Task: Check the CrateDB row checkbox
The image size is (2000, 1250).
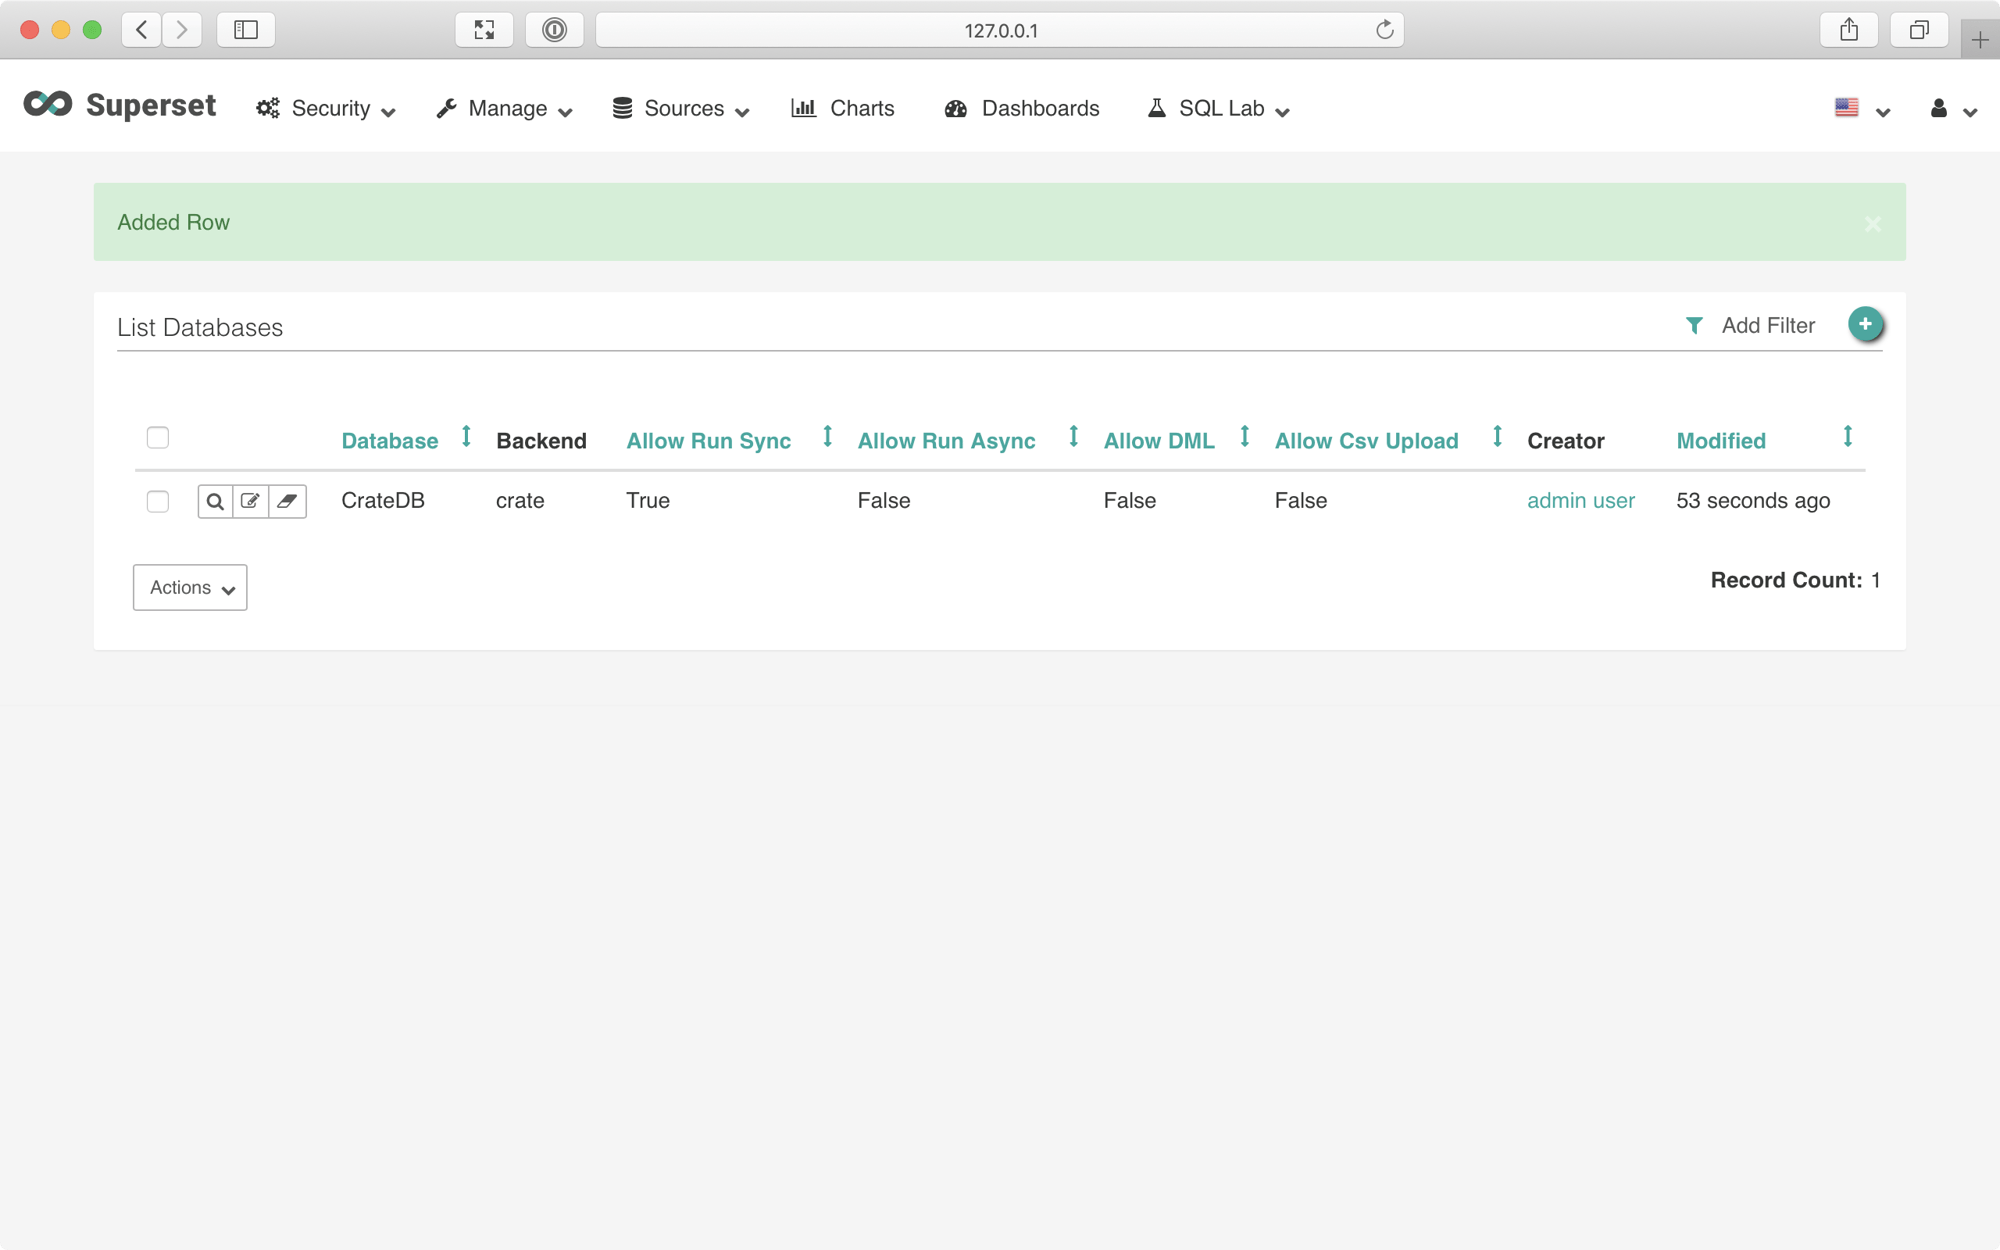Action: (158, 501)
